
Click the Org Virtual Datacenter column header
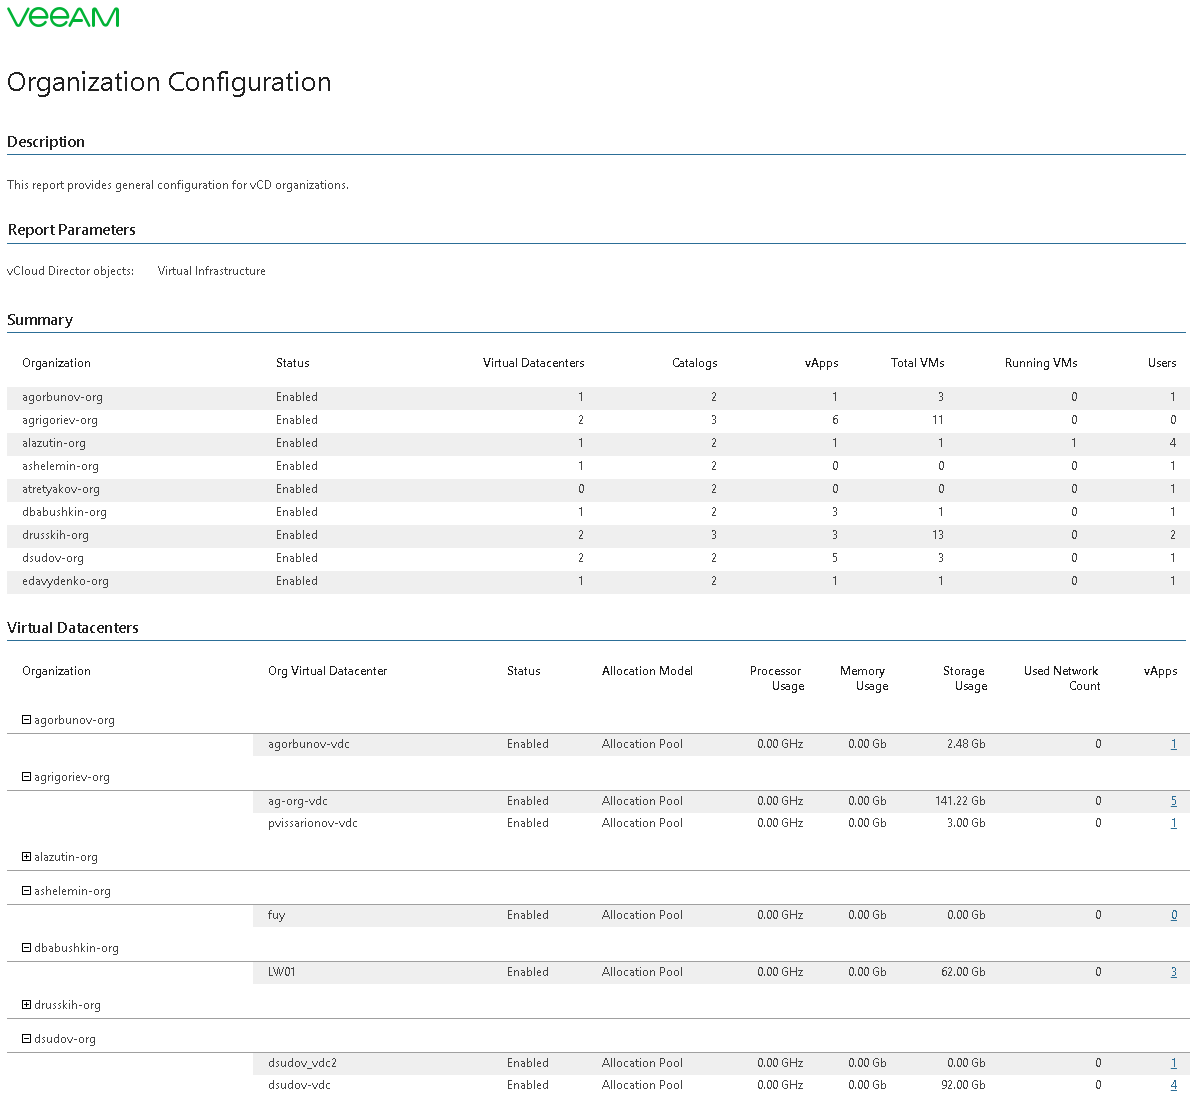327,671
